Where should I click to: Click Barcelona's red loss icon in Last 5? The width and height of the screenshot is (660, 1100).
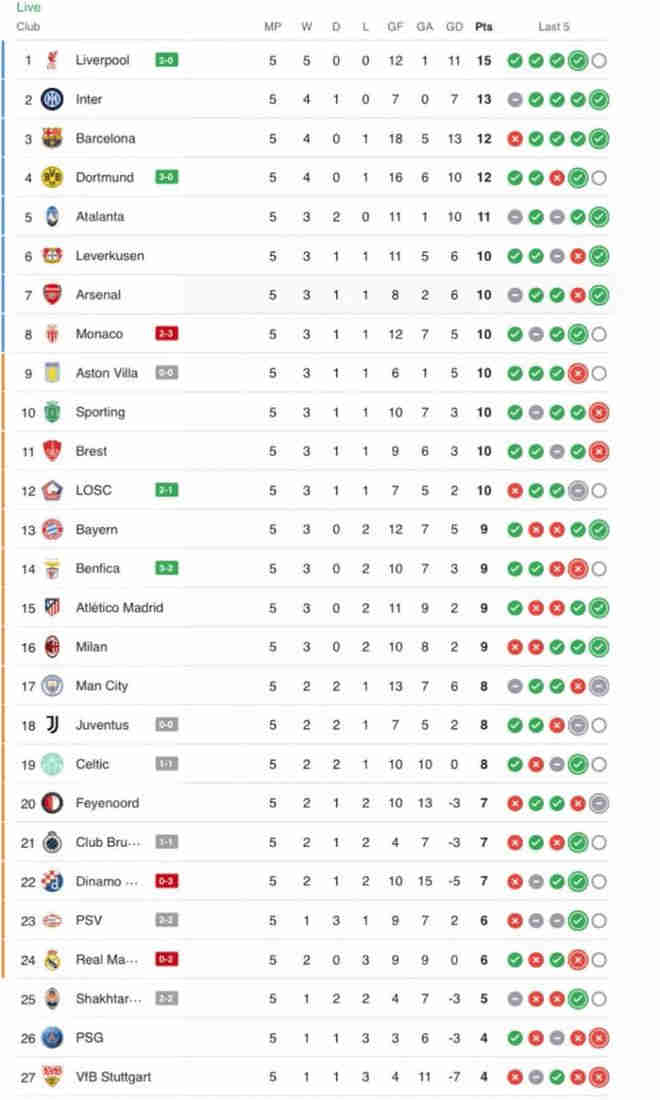[x=515, y=139]
